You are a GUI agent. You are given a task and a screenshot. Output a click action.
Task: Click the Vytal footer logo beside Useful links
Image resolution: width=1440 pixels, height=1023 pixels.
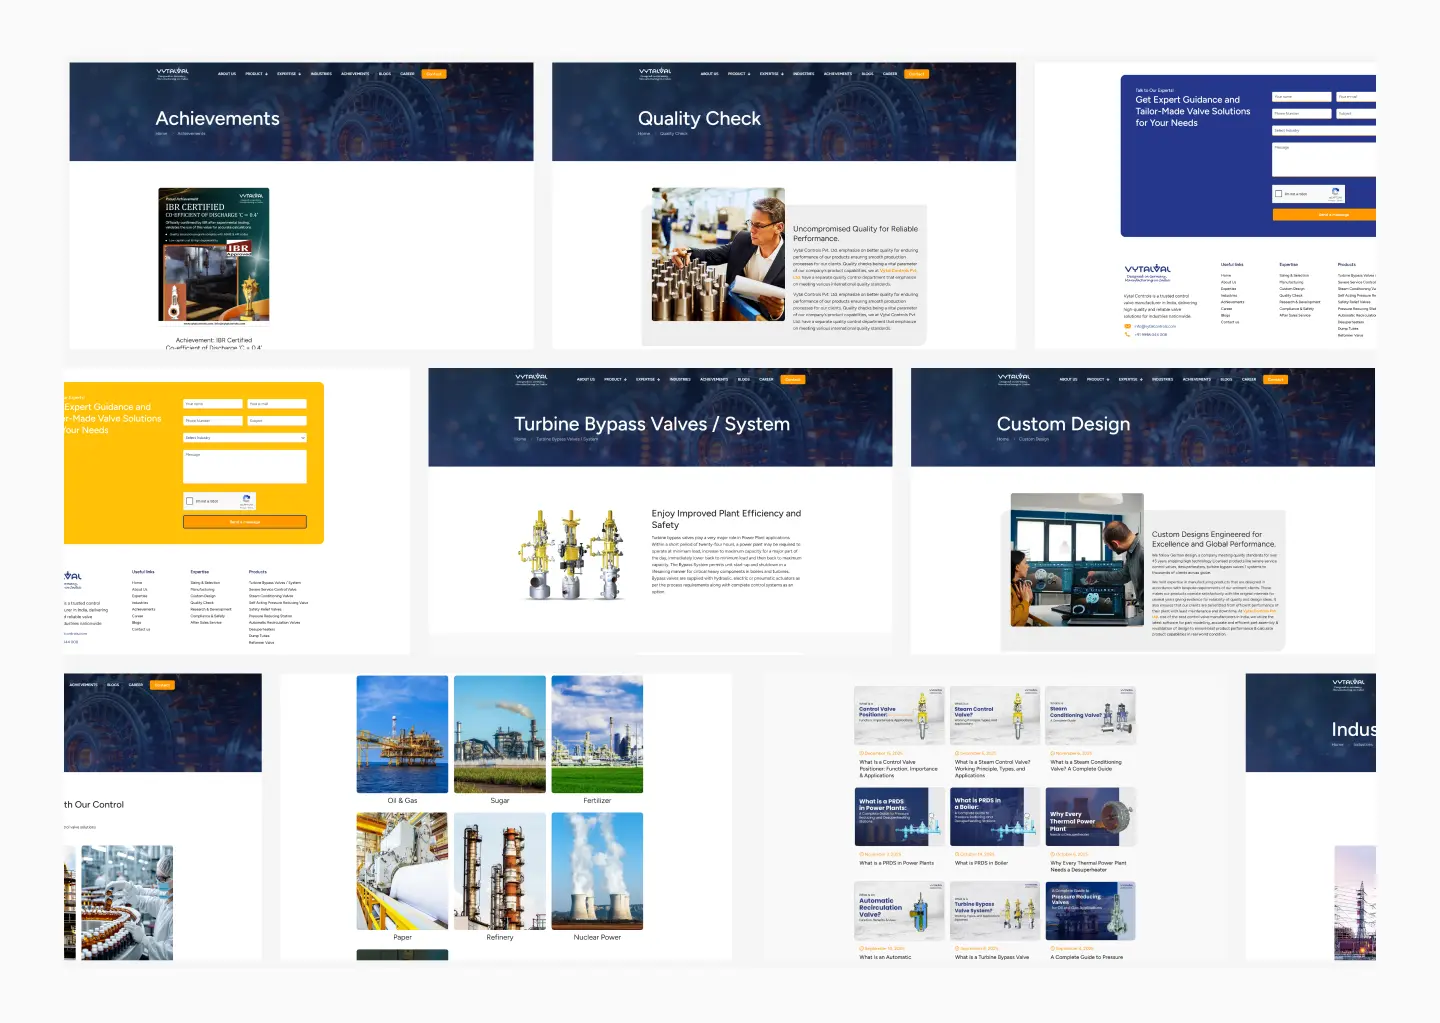click(x=1147, y=271)
